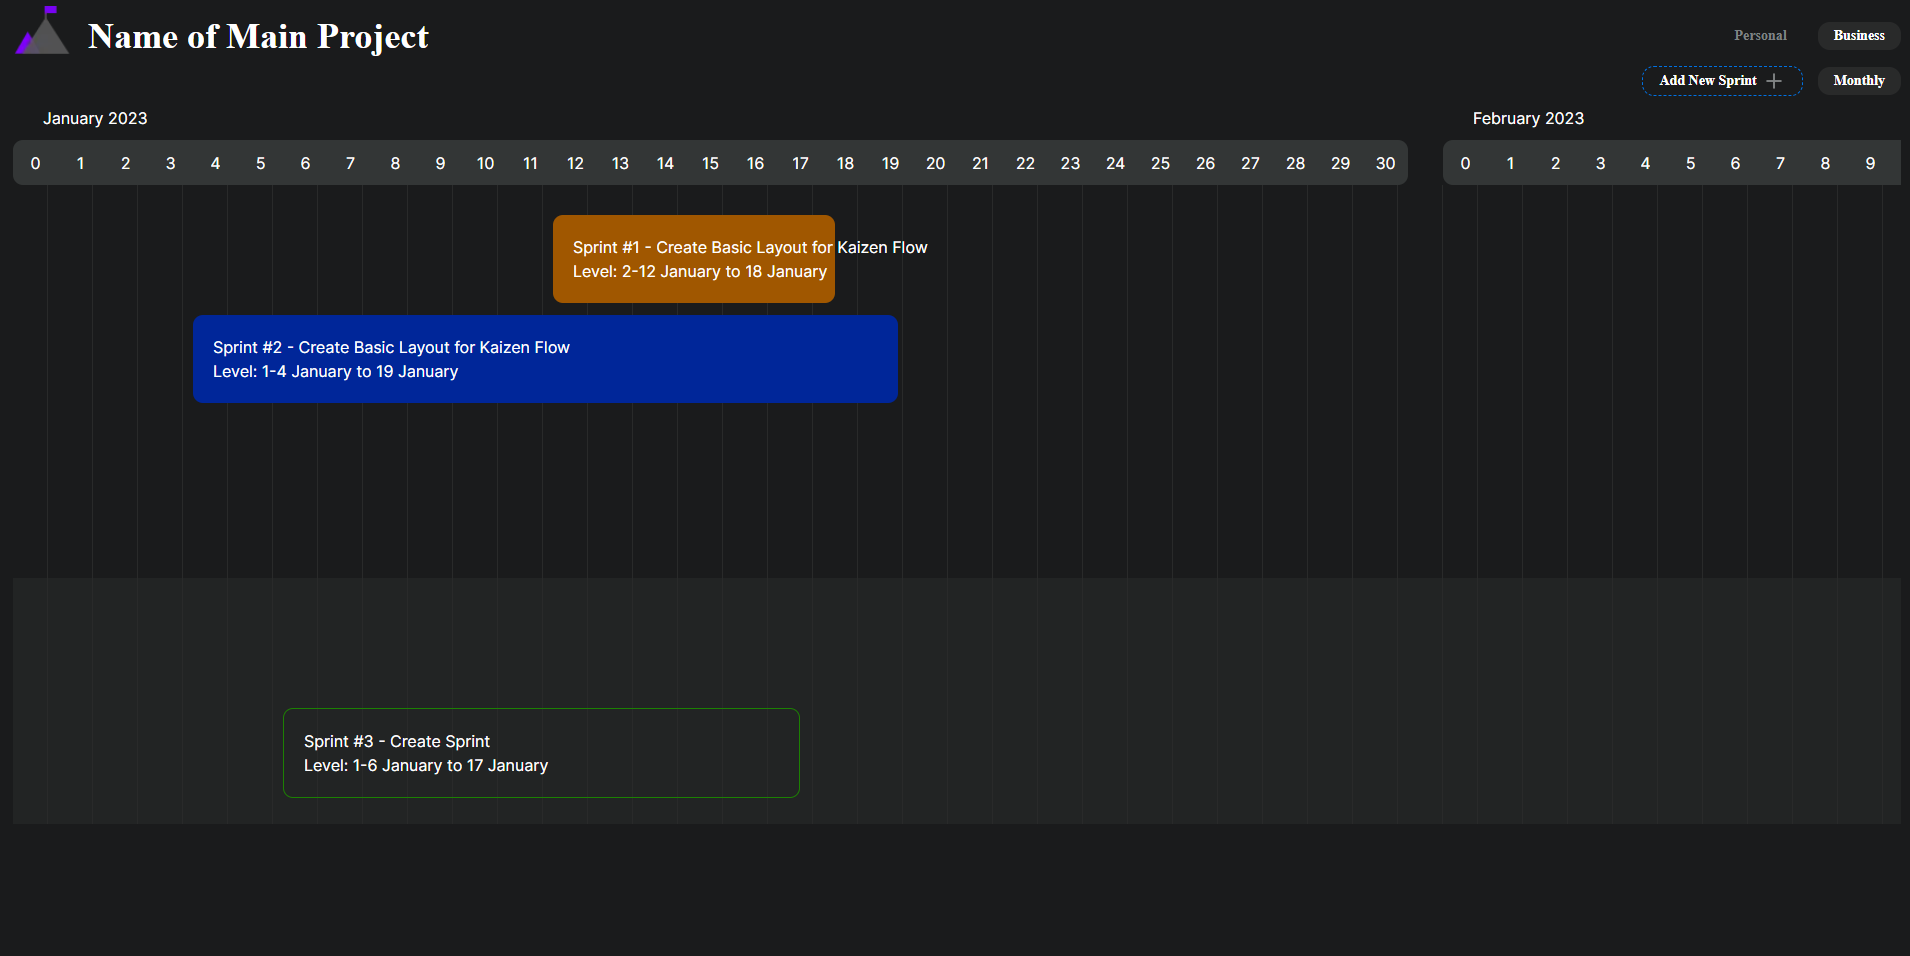
Task: Click day 1 on the January timeline
Action: pos(80,162)
